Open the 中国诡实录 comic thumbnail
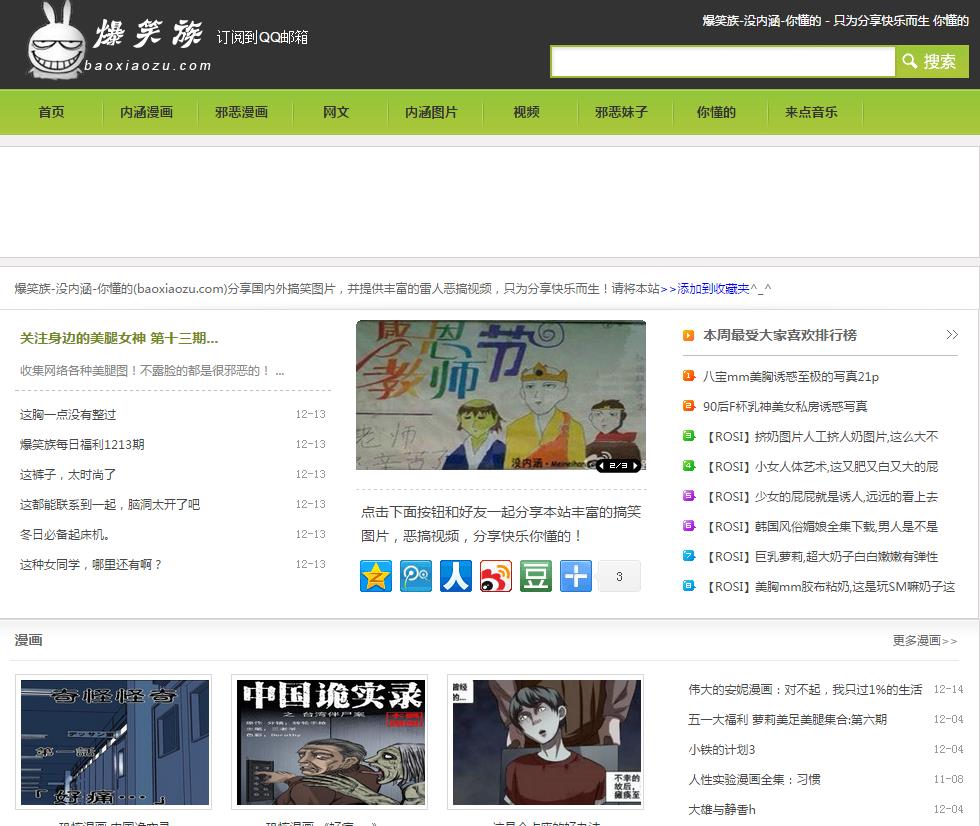The width and height of the screenshot is (980, 826). point(329,742)
